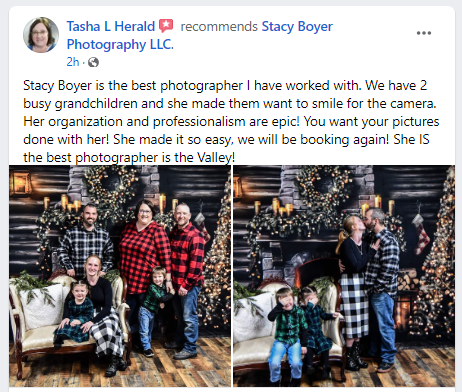Screen dimensions: 462x392
Task: Open Tasha L Herald's profile picture
Action: [41, 35]
